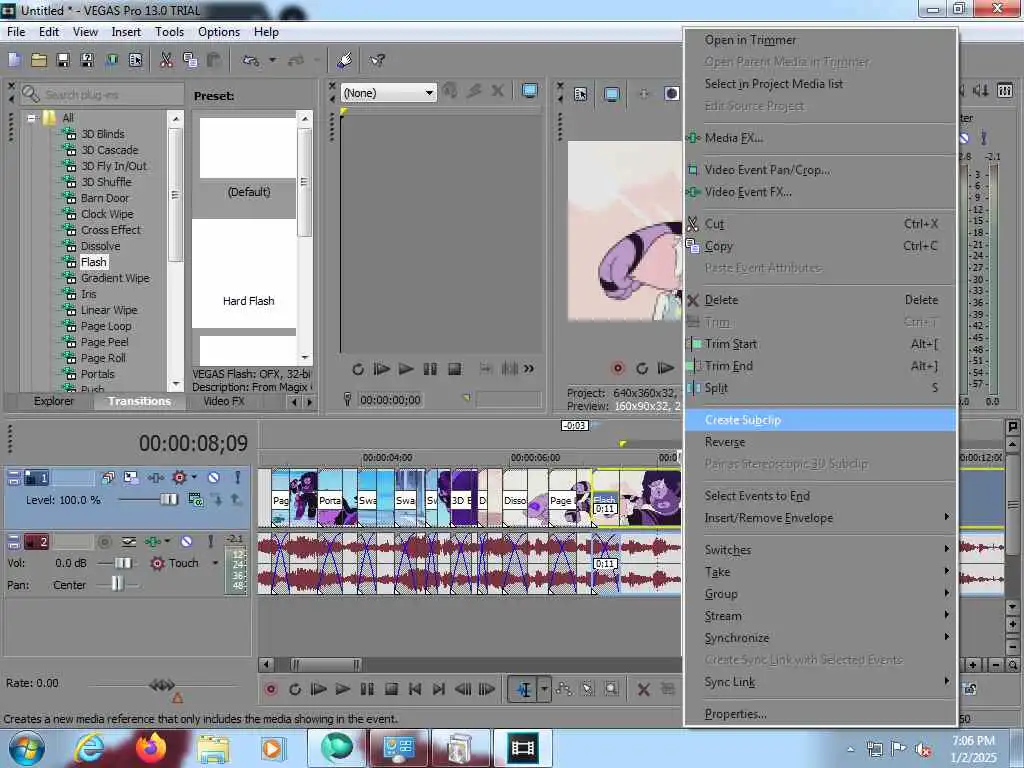The image size is (1024, 768).
Task: Select the Normal Edit tool
Action: (x=524, y=689)
